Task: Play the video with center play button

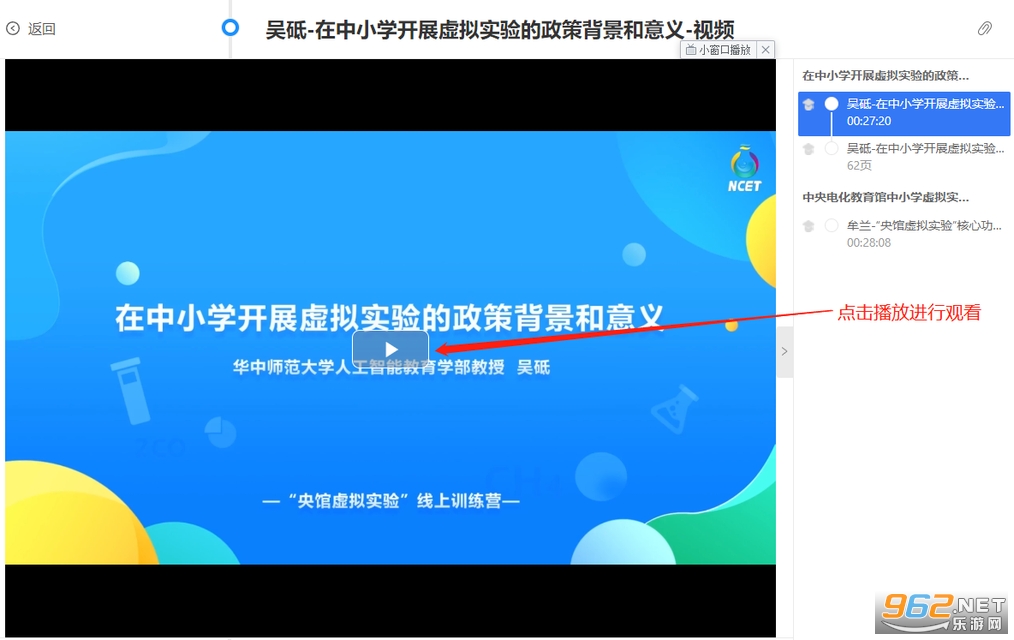Action: 390,350
